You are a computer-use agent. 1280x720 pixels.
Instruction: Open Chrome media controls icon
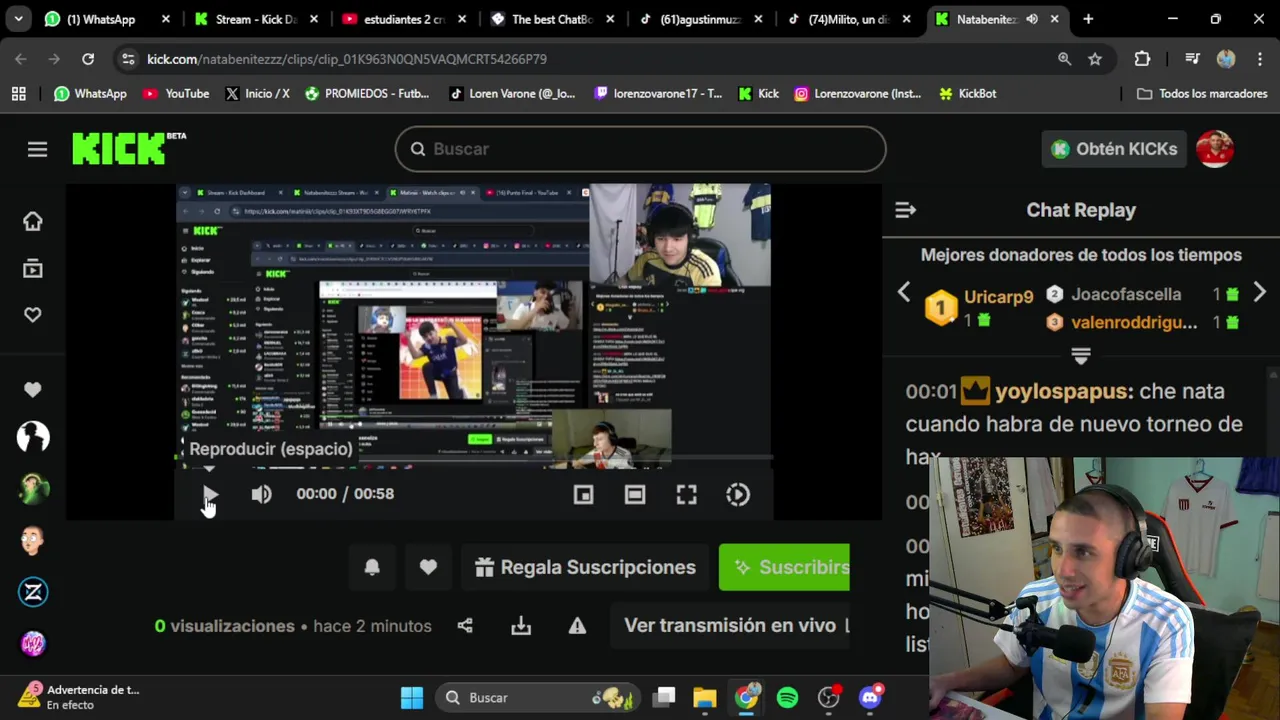point(1192,59)
